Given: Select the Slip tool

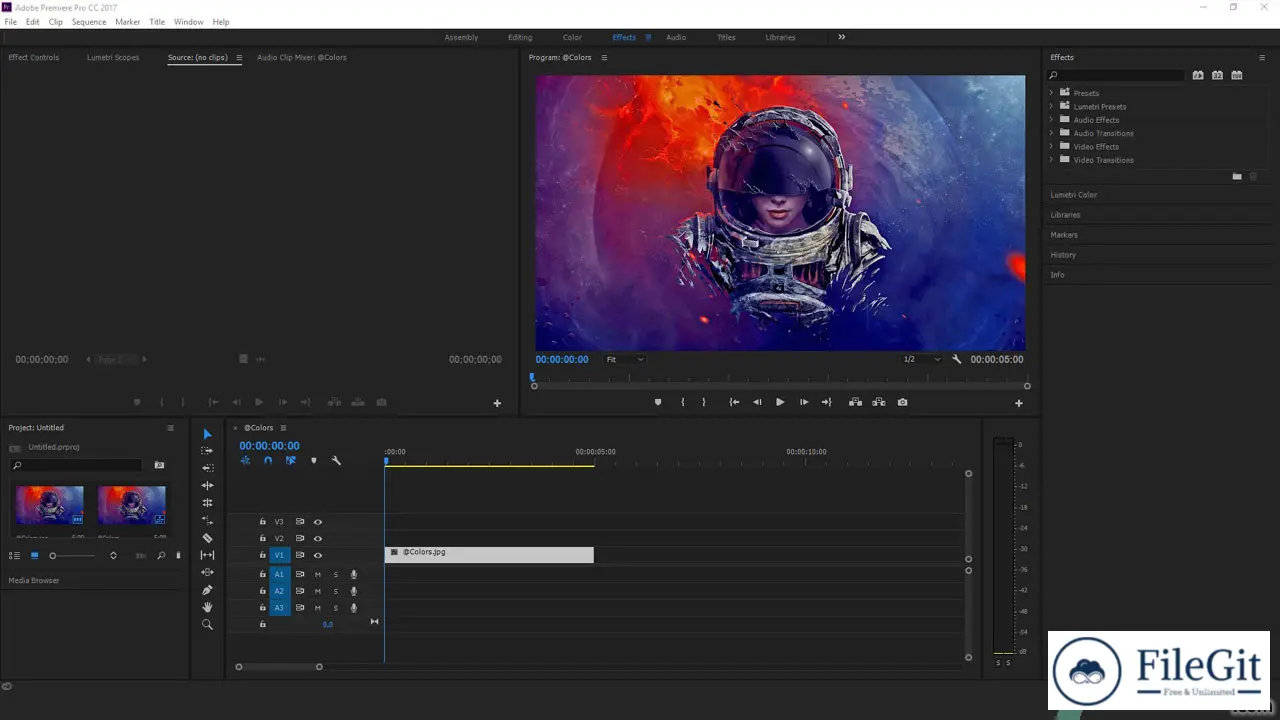Looking at the screenshot, I should [x=207, y=555].
